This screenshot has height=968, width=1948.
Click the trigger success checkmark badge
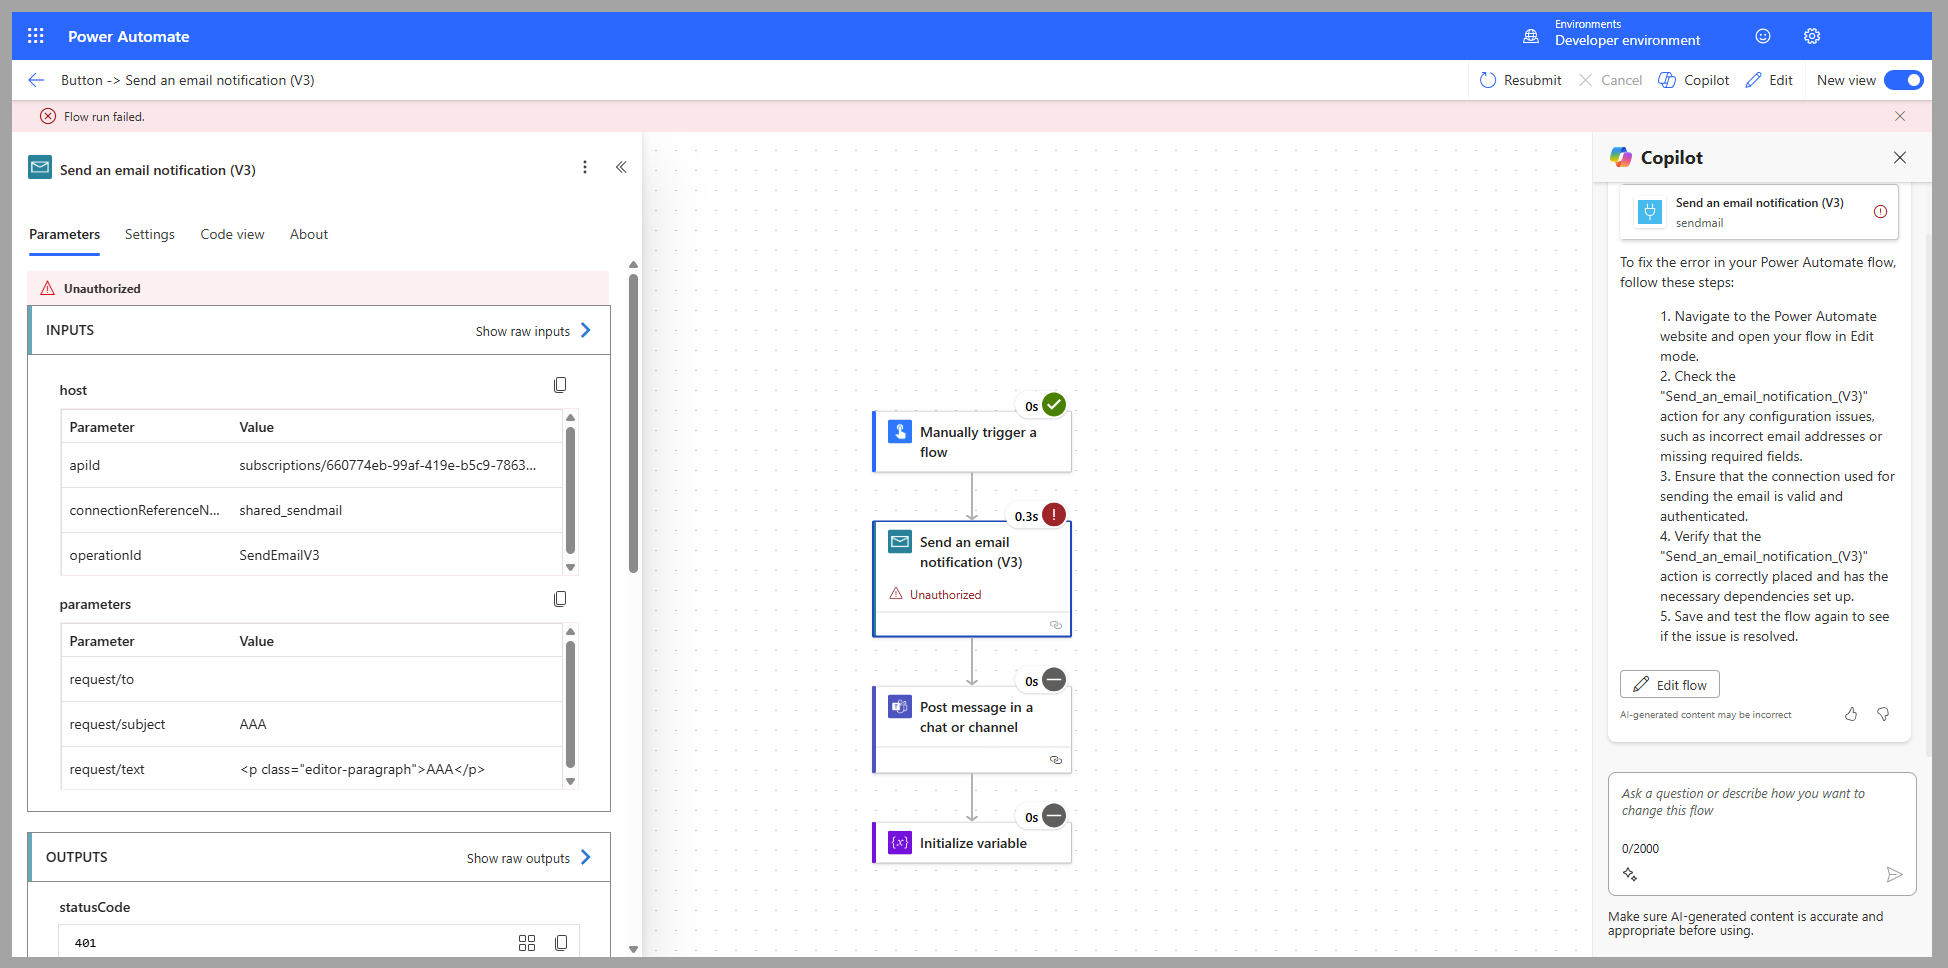coord(1054,405)
